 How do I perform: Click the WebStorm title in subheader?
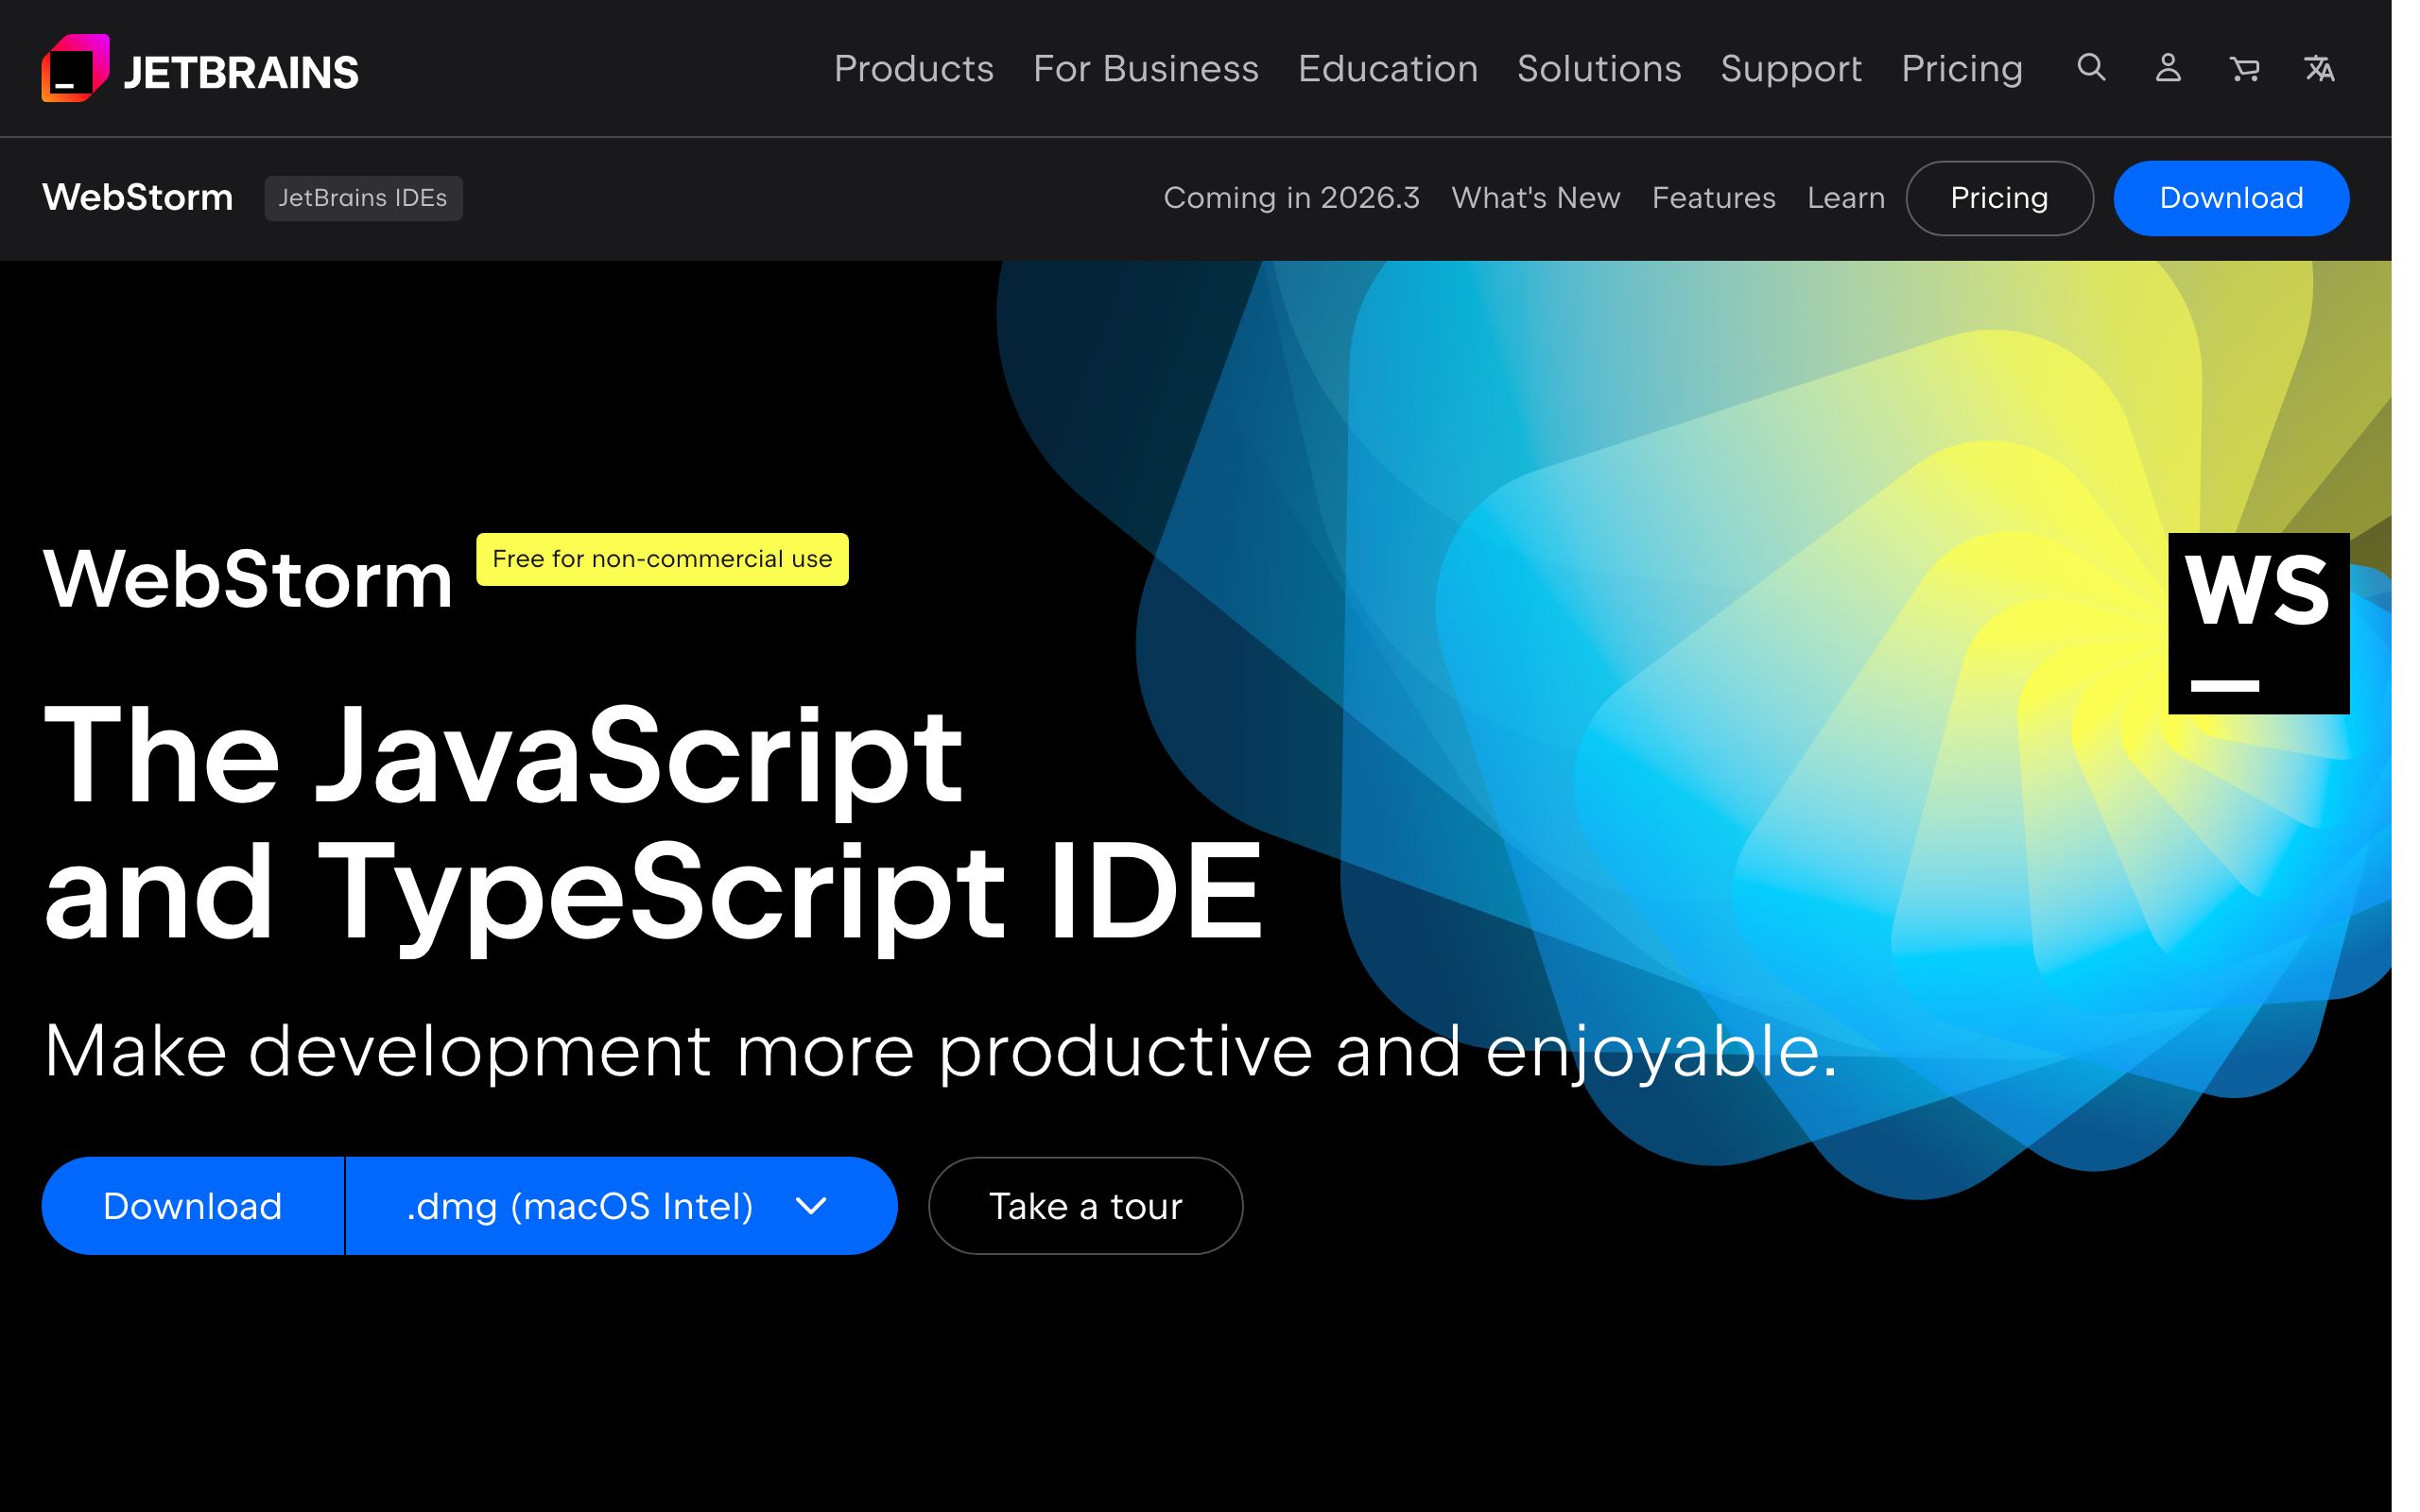(138, 197)
